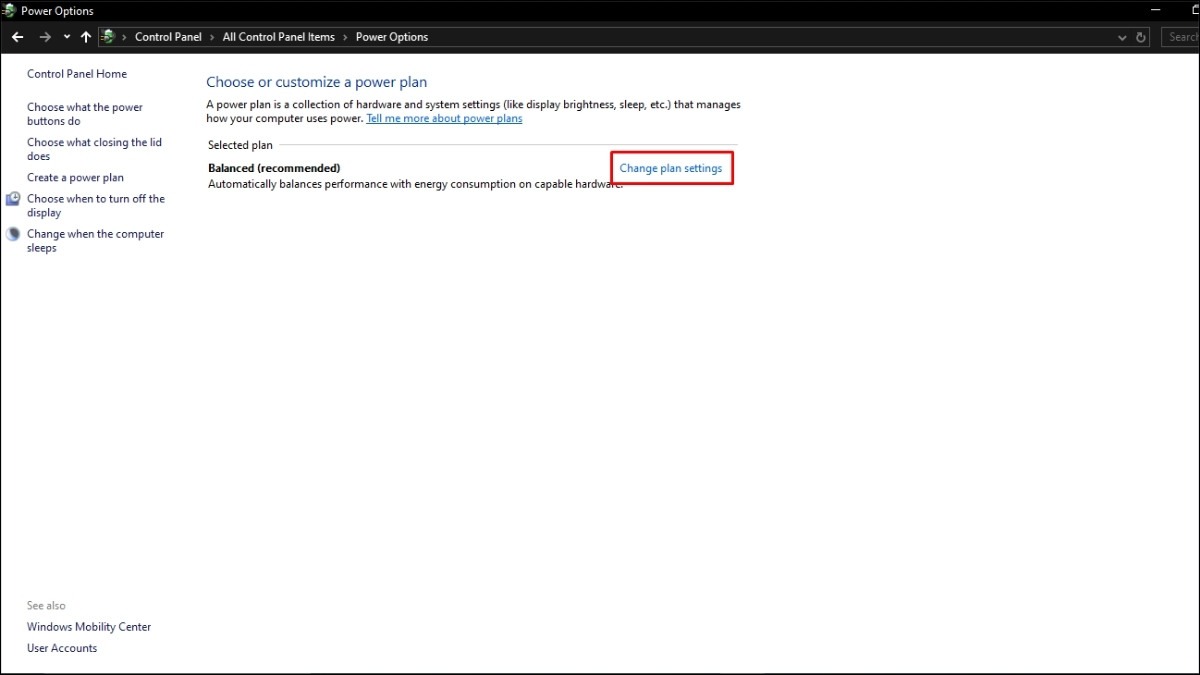The image size is (1200, 675).
Task: Click the forward navigation arrow
Action: (x=44, y=37)
